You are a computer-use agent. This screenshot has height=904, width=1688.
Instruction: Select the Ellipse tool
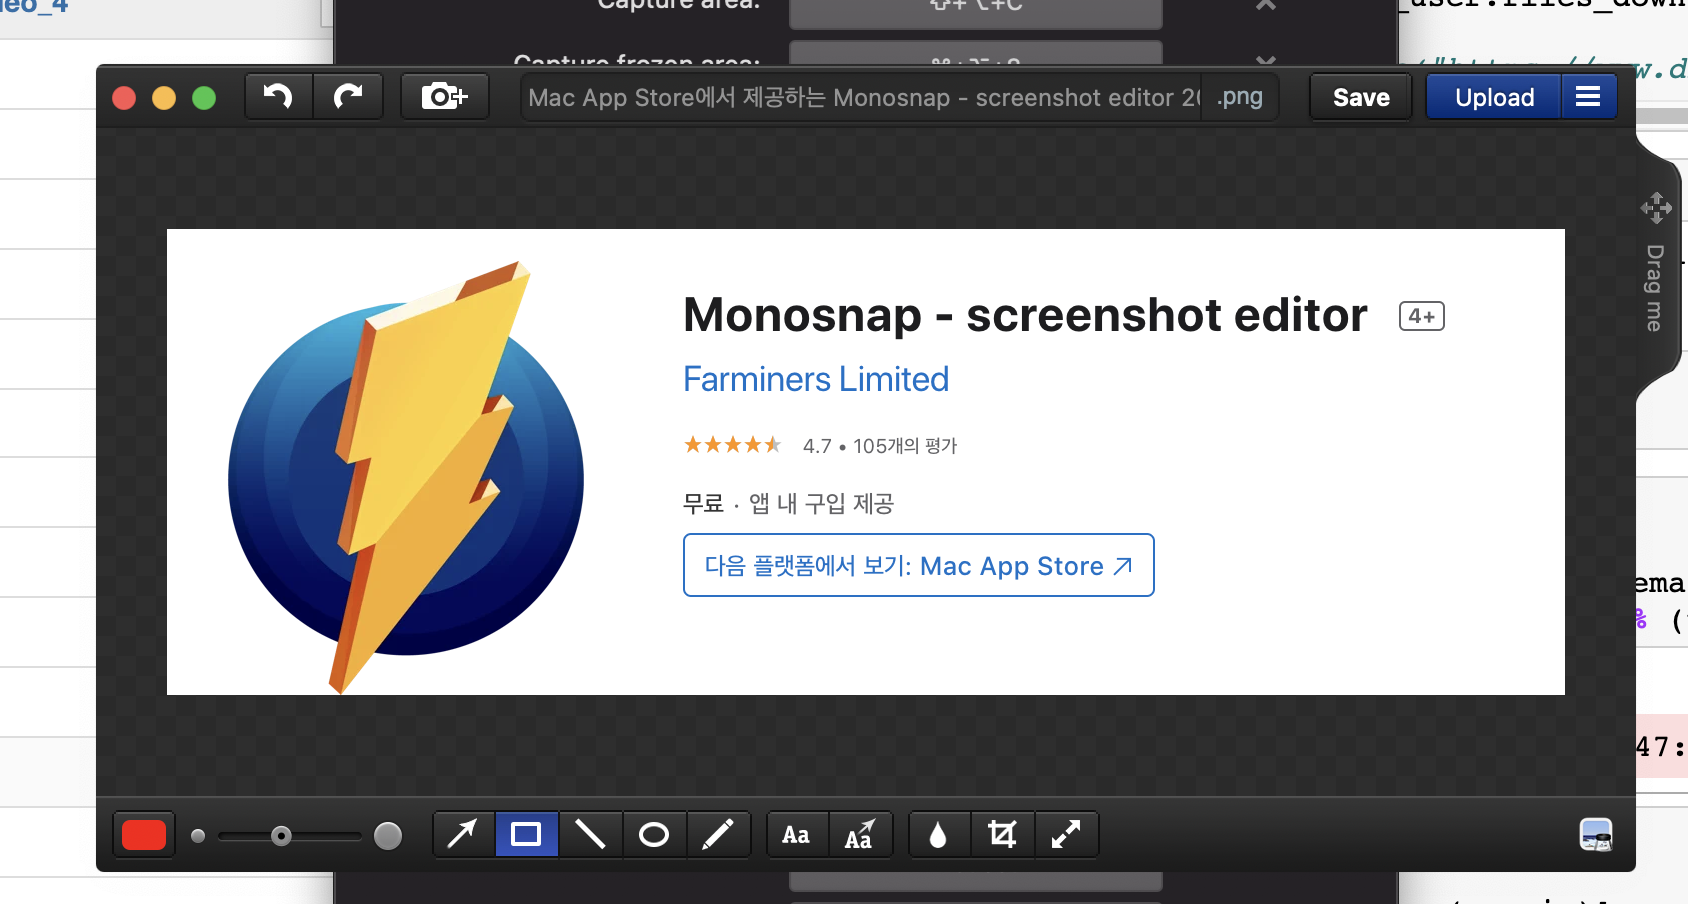click(x=654, y=835)
